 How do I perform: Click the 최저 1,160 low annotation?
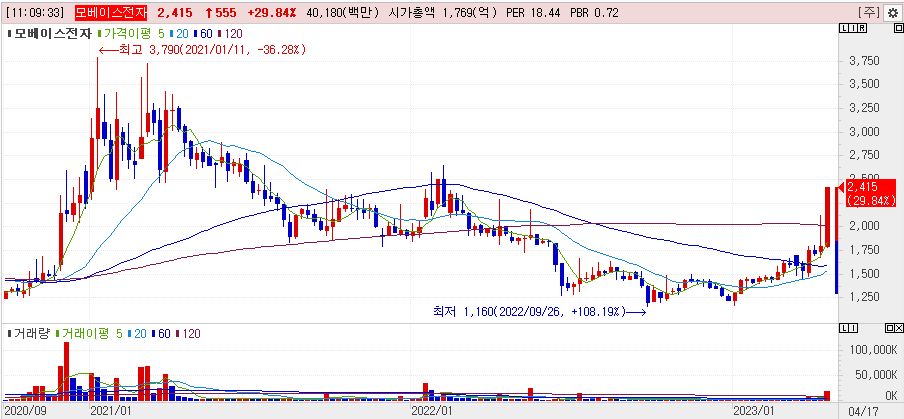(x=539, y=312)
